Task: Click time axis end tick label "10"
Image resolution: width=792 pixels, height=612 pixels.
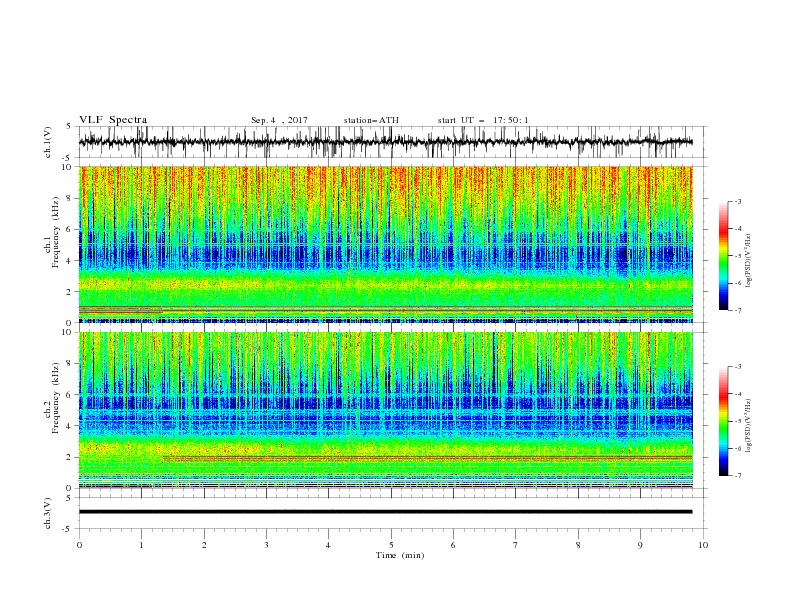Action: pyautogui.click(x=703, y=545)
